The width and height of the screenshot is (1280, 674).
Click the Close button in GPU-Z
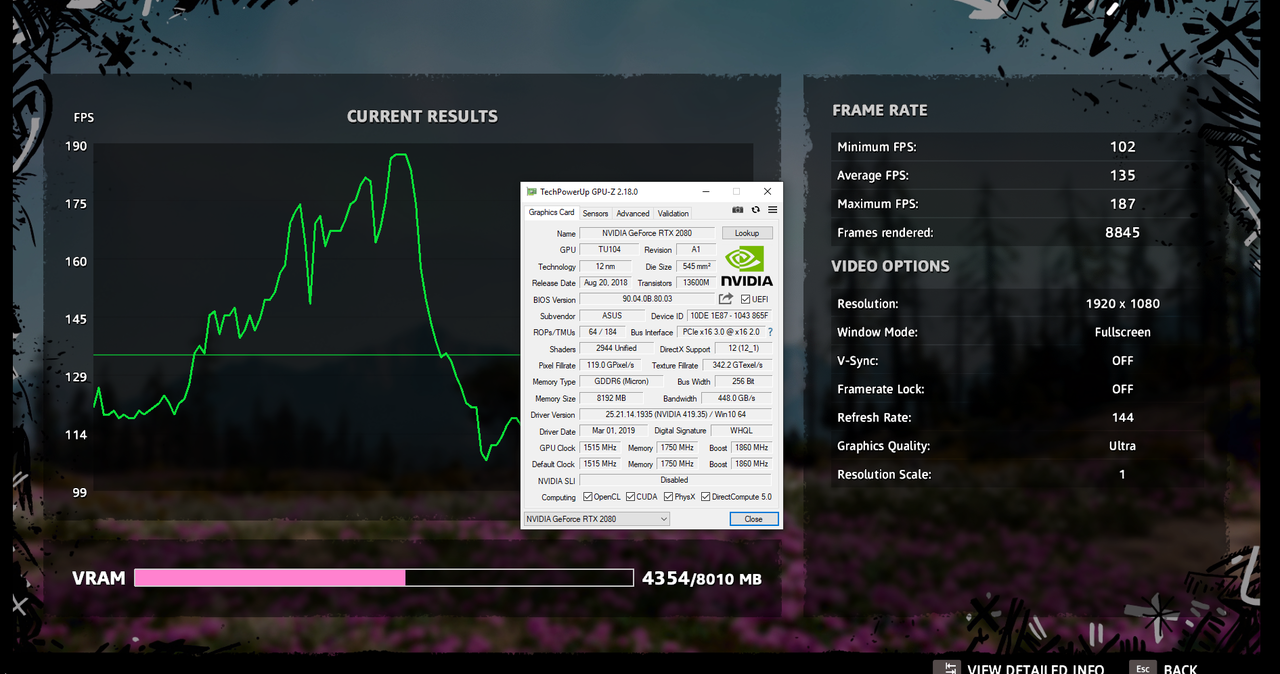point(753,519)
